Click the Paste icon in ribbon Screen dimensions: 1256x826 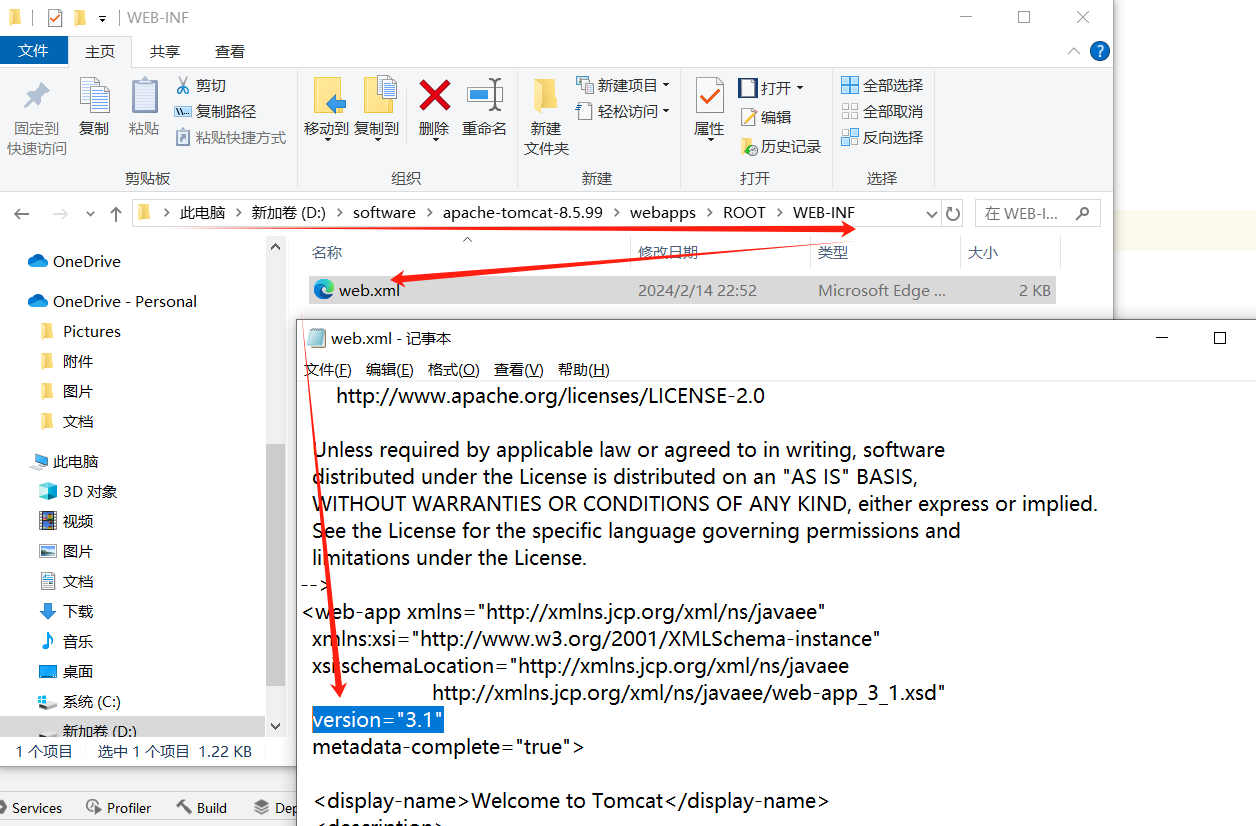(x=144, y=97)
